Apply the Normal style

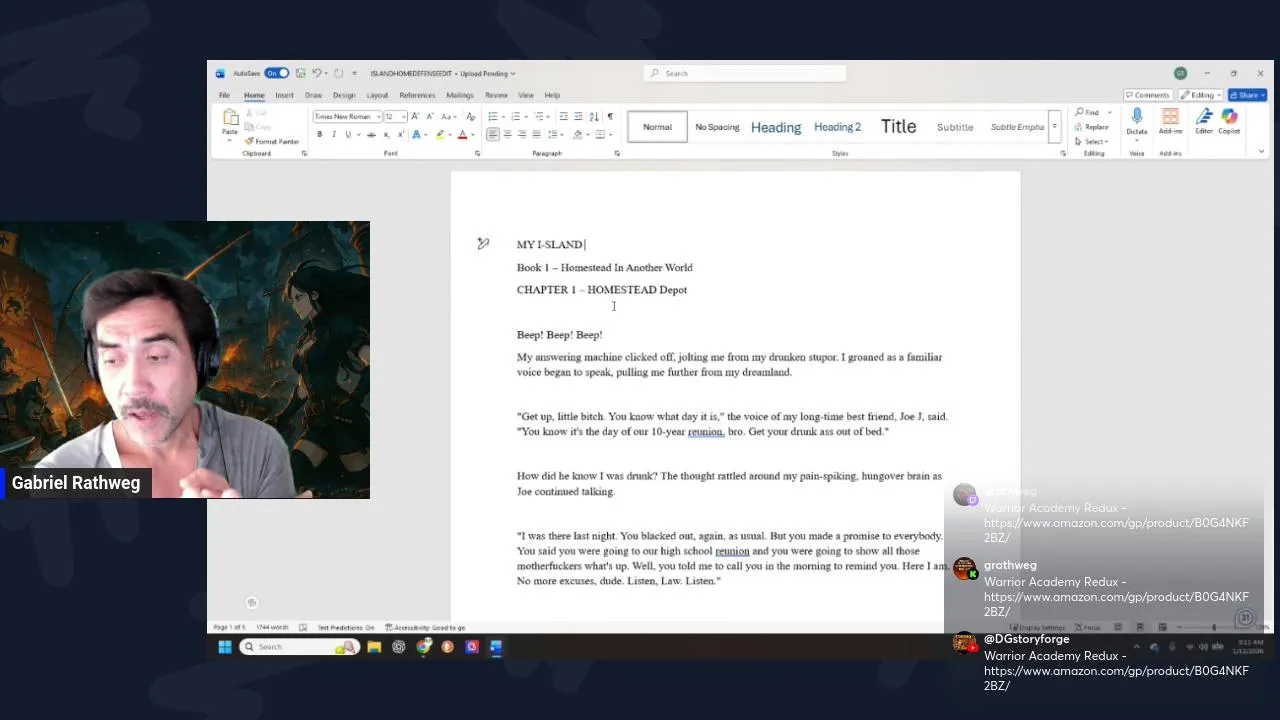[x=657, y=127]
